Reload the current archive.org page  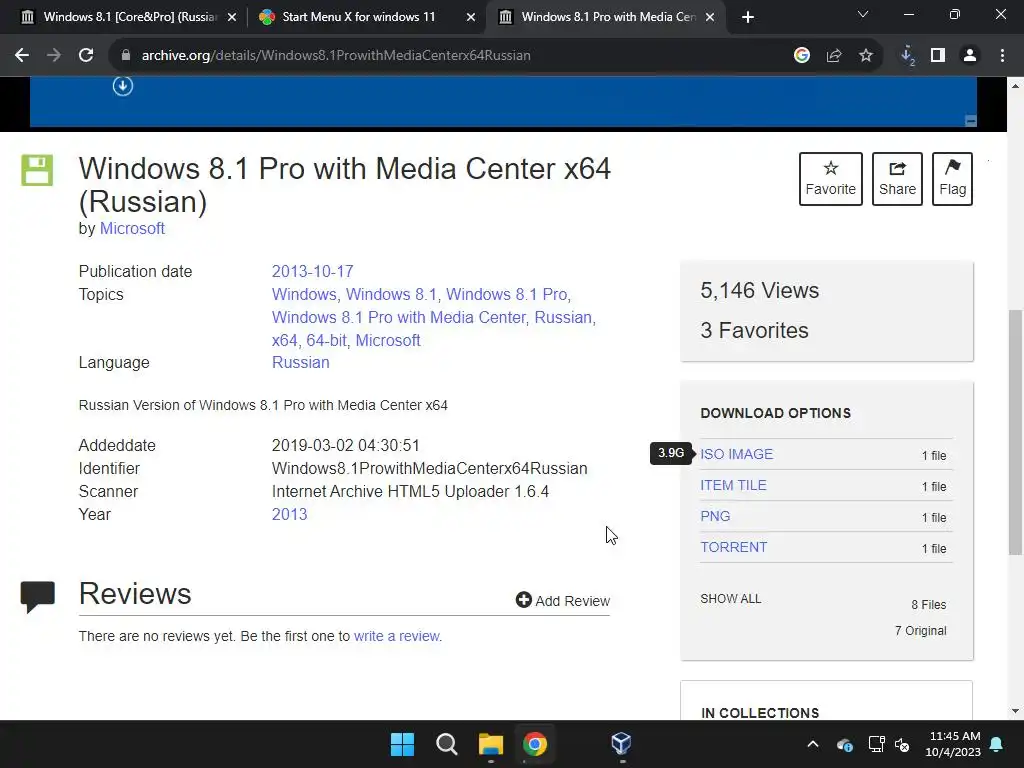coord(86,56)
